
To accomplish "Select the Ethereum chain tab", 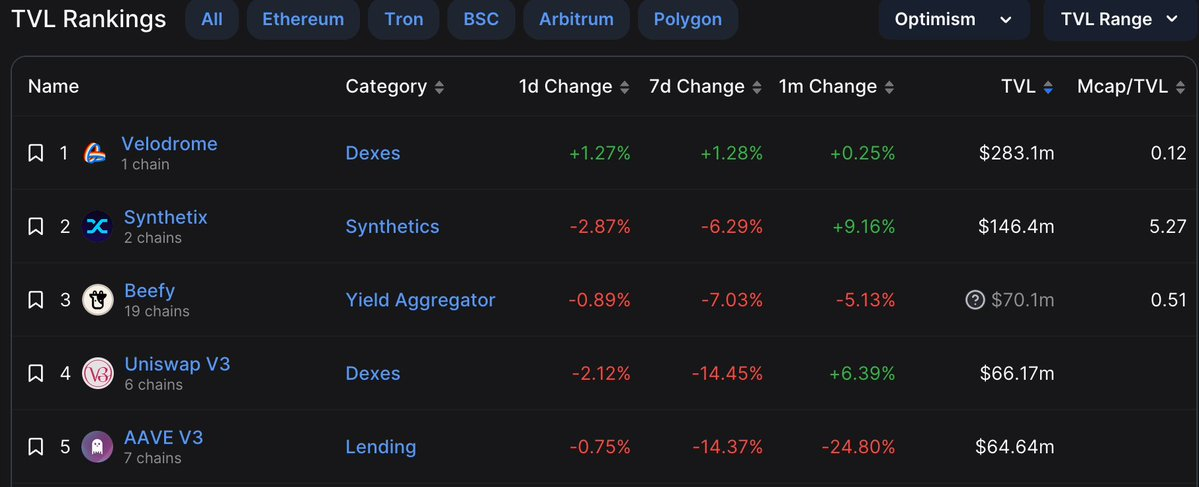I will pyautogui.click(x=303, y=19).
